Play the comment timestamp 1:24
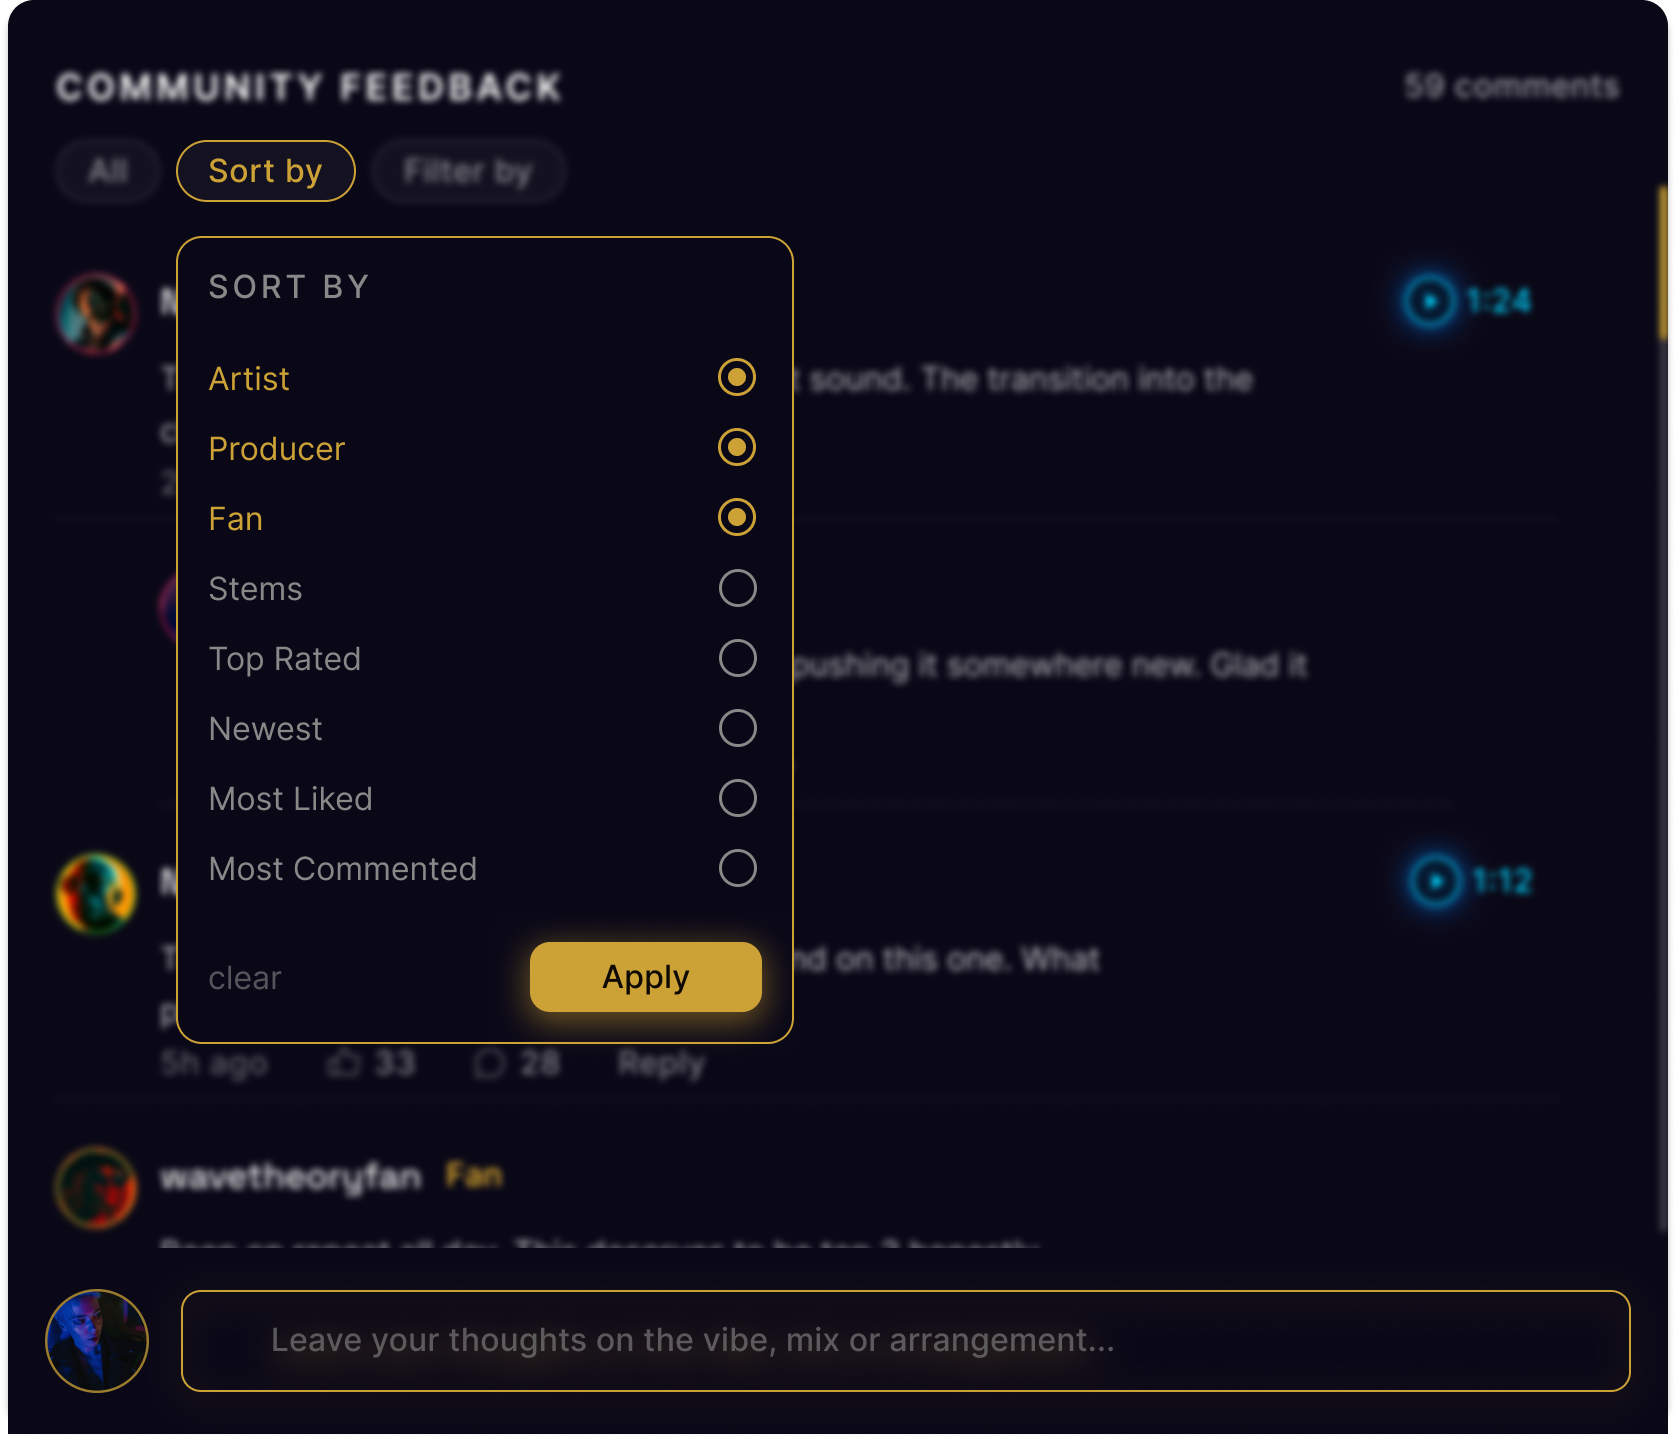 click(x=1429, y=301)
